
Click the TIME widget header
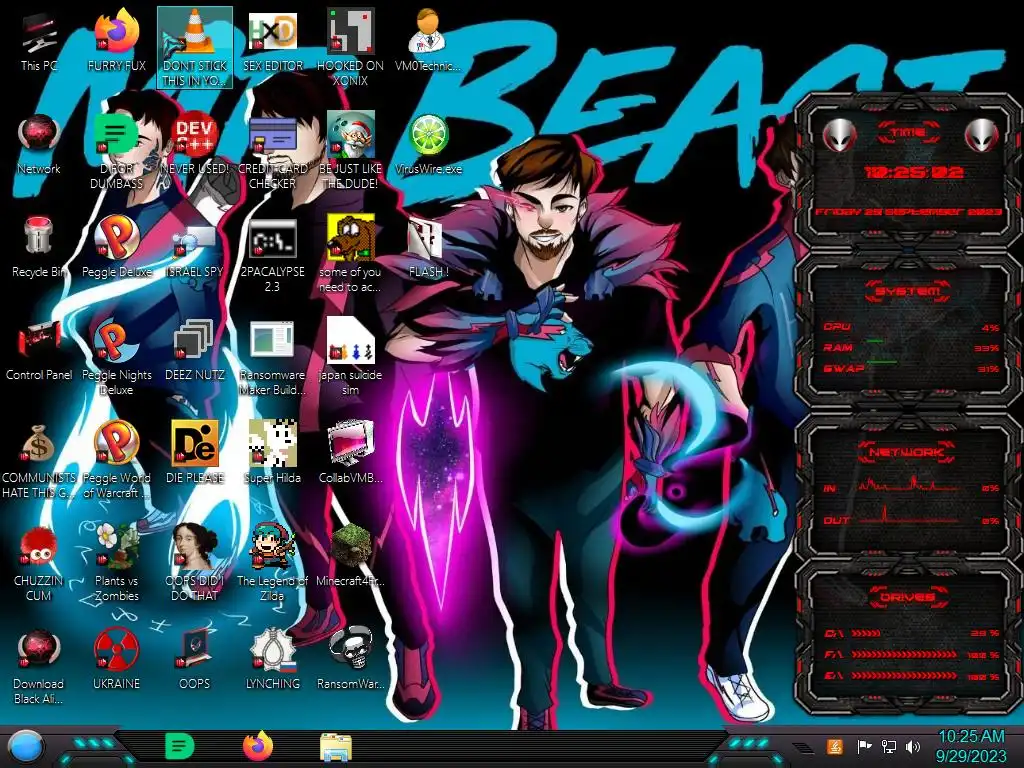tap(908, 133)
